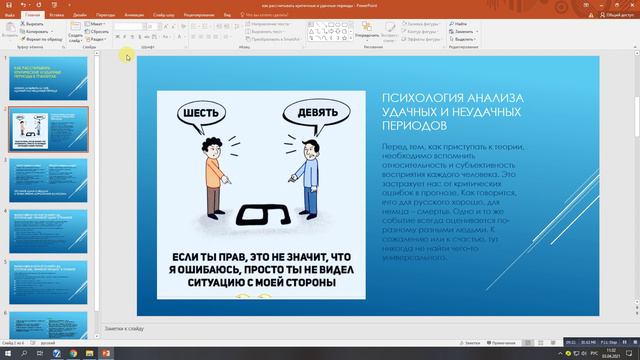Start slideshow from beginning in quick access

(x=54, y=5)
